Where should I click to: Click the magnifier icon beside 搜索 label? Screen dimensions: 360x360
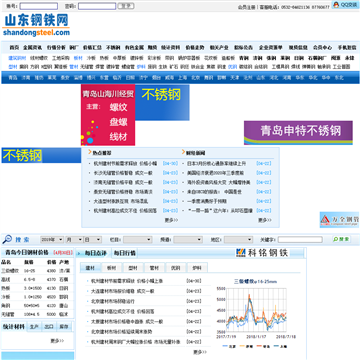pos(7,239)
